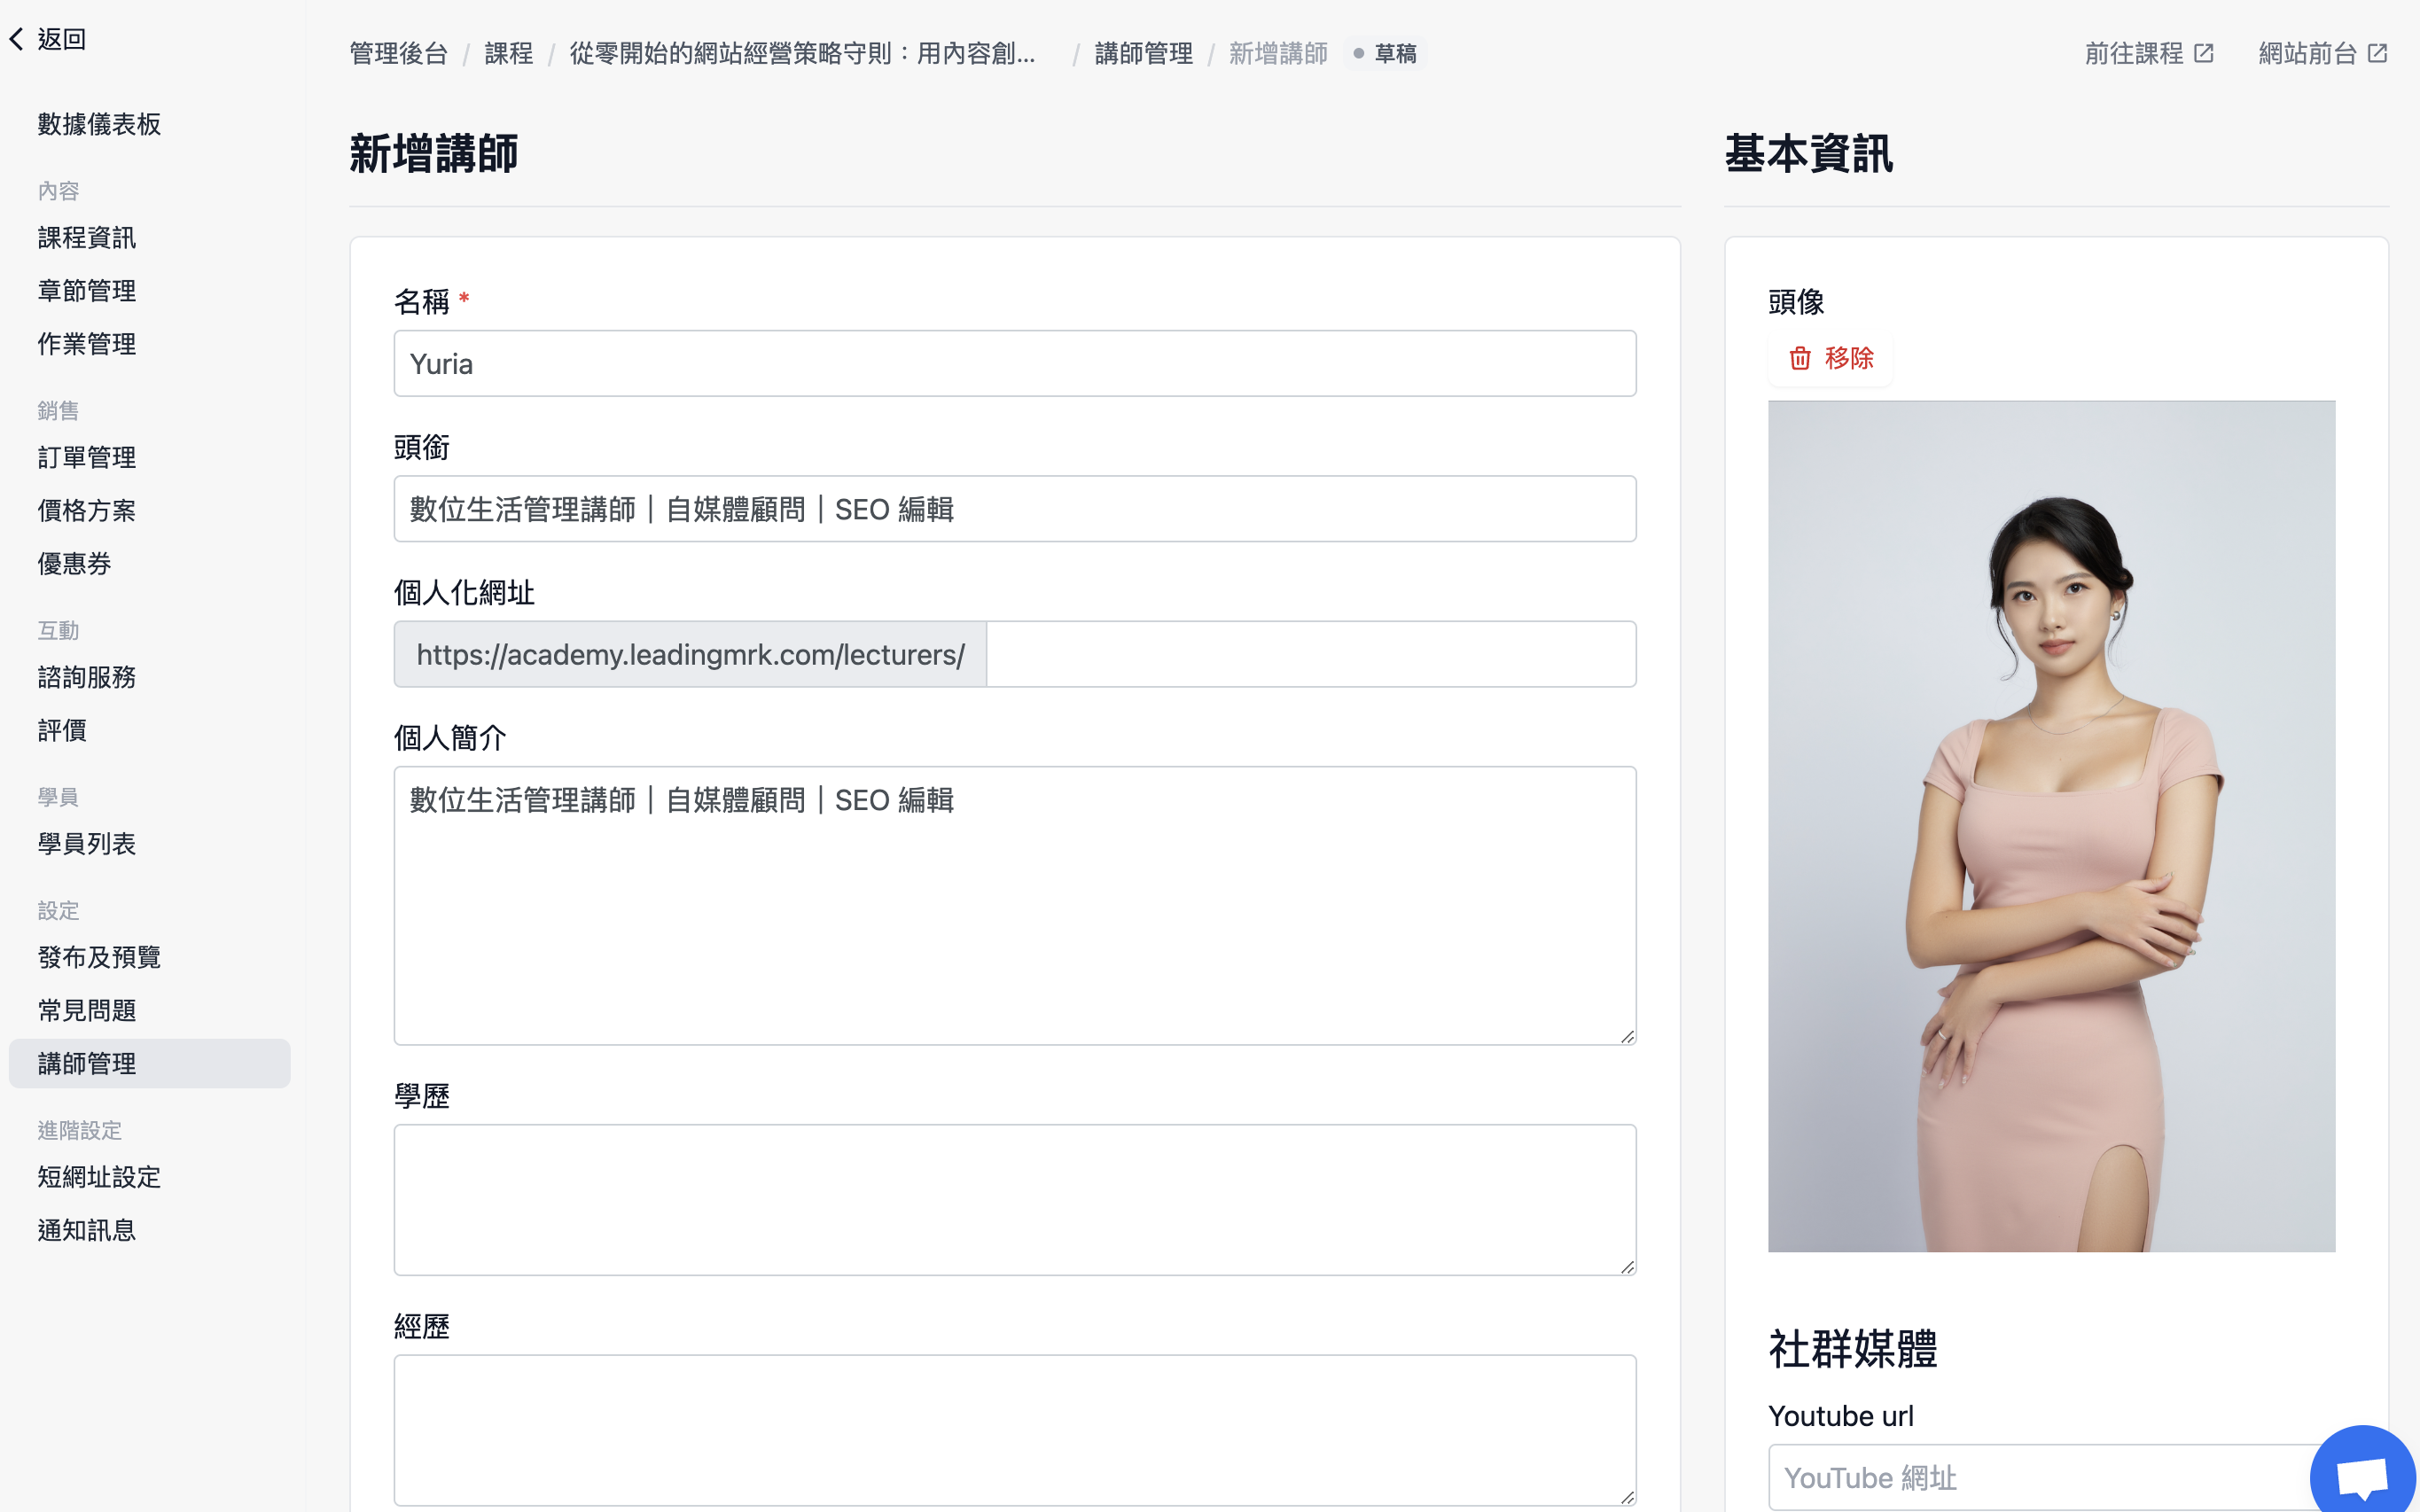Click 講師管理 breadcrumb link
The image size is (2420, 1512).
[x=1144, y=53]
